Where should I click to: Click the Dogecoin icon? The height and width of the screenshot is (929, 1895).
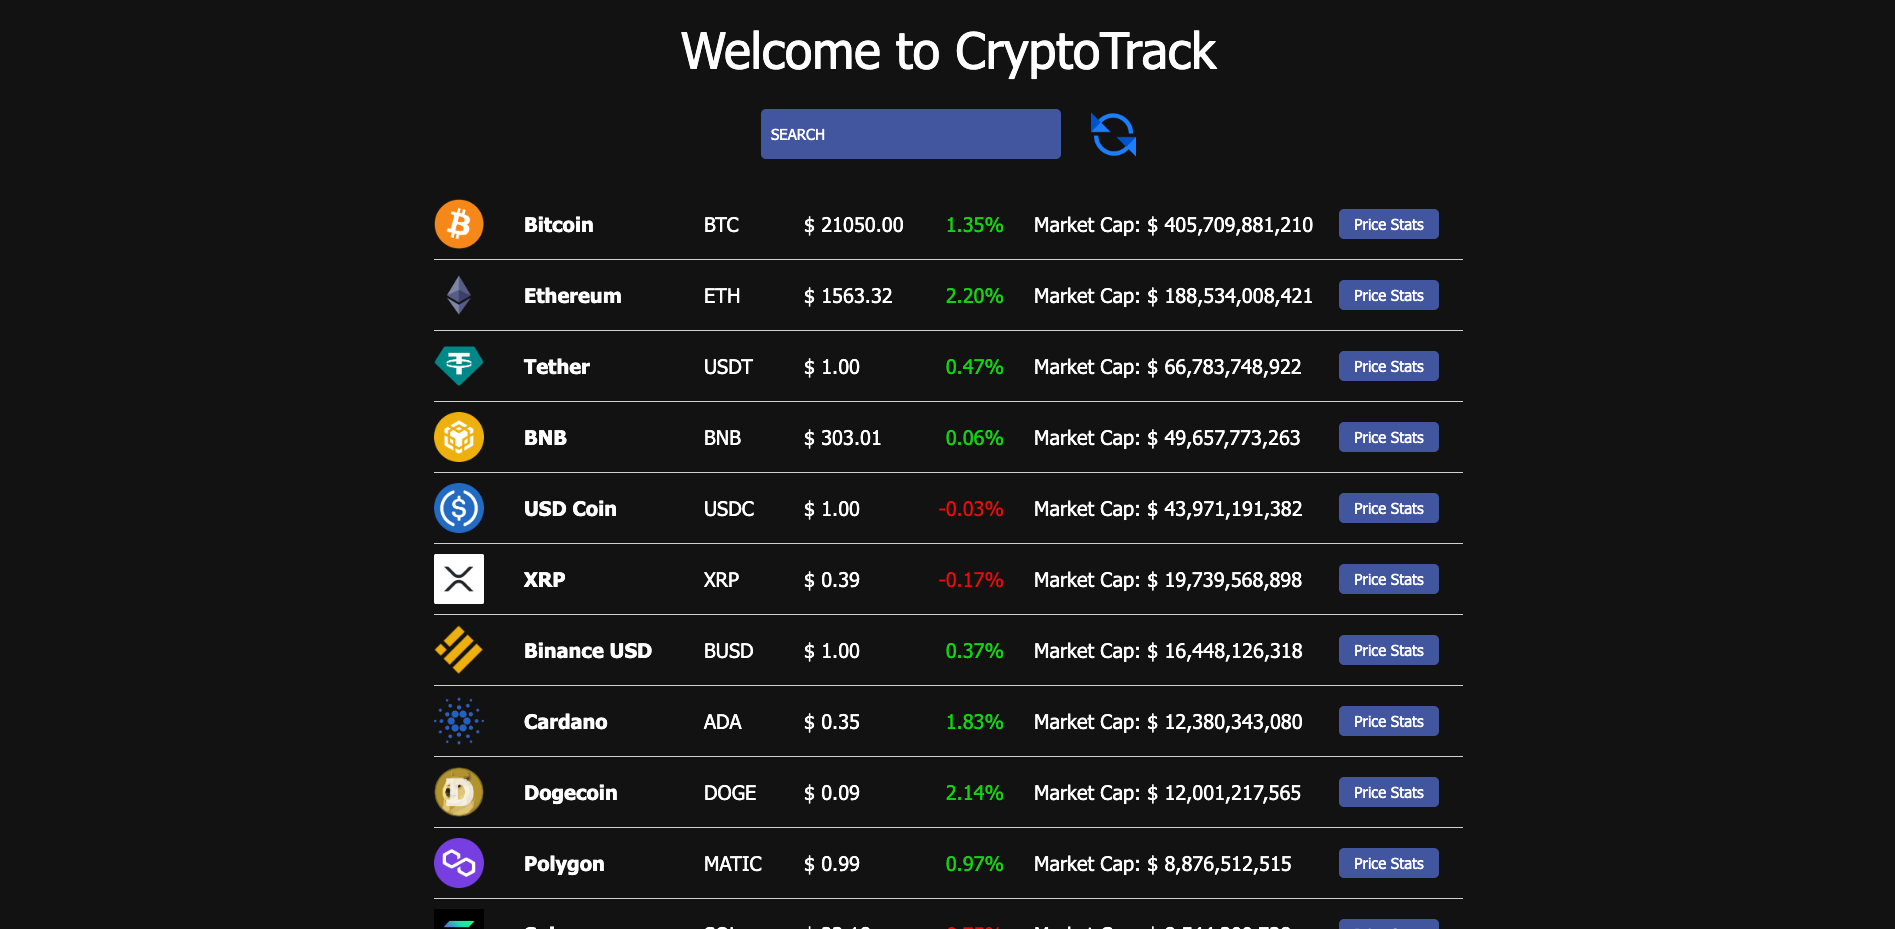pyautogui.click(x=458, y=792)
